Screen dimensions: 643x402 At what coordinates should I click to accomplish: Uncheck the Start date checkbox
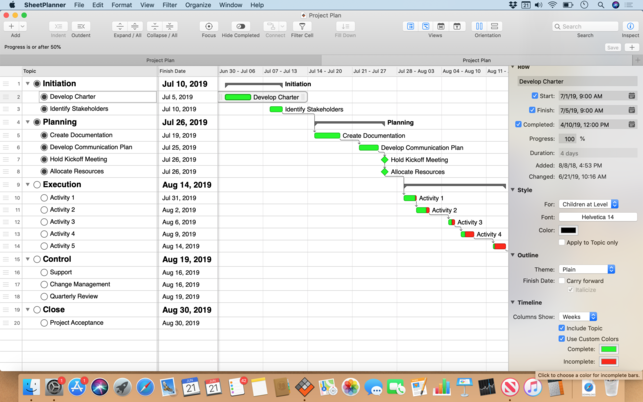535,96
